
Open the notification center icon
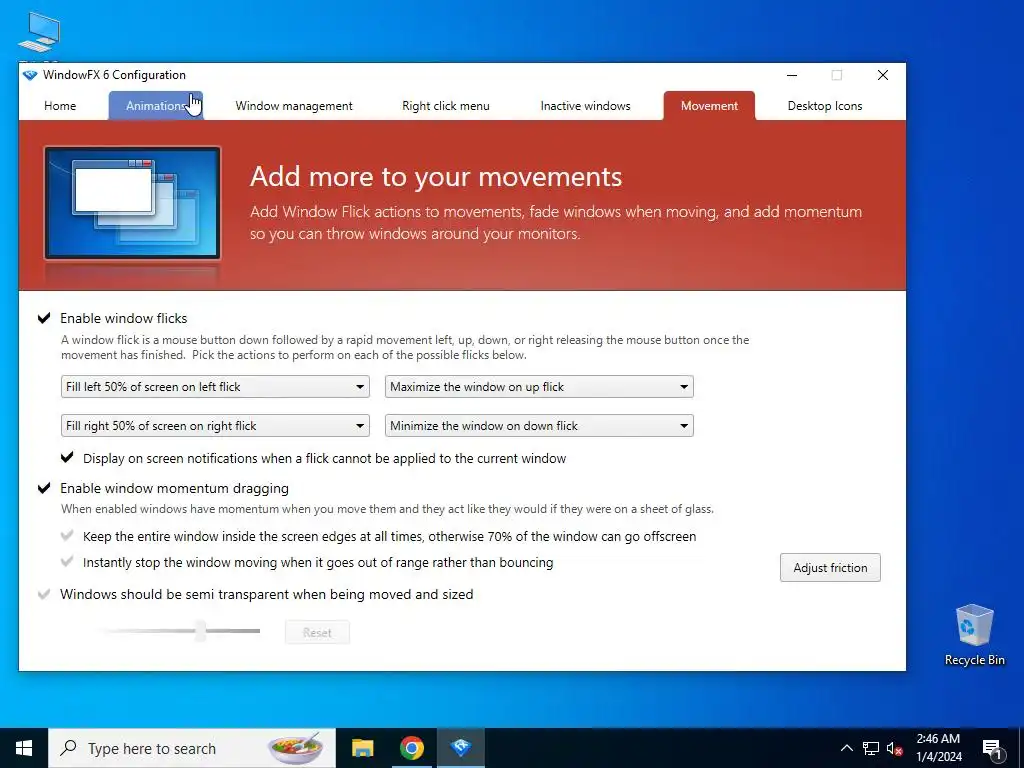tap(992, 749)
